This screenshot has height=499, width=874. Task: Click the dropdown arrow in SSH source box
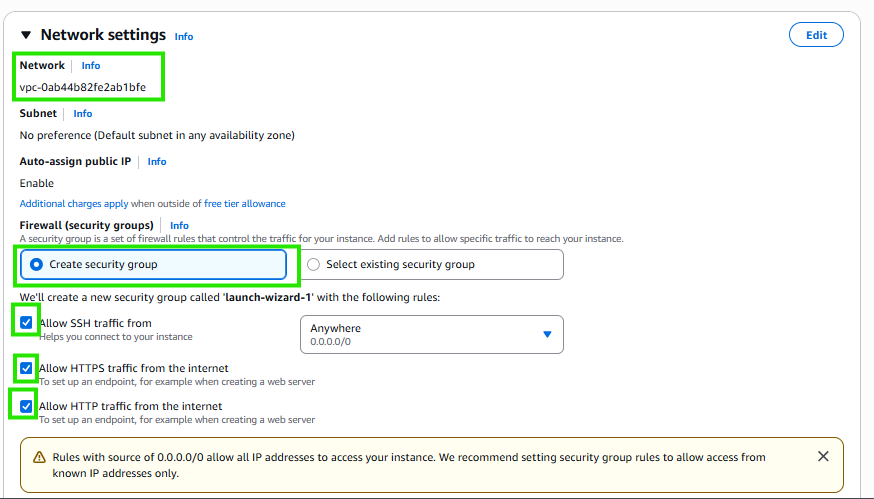[x=547, y=335]
